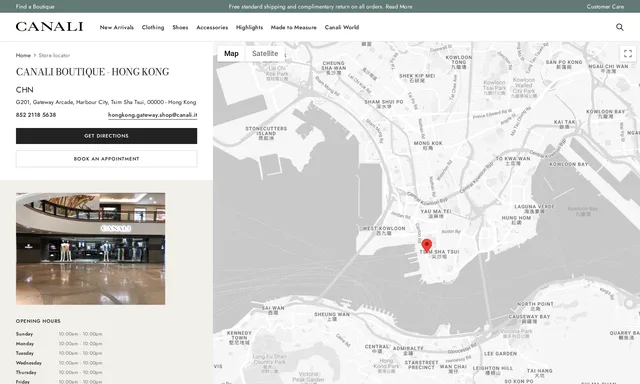Open Made to Measure menu

click(293, 27)
